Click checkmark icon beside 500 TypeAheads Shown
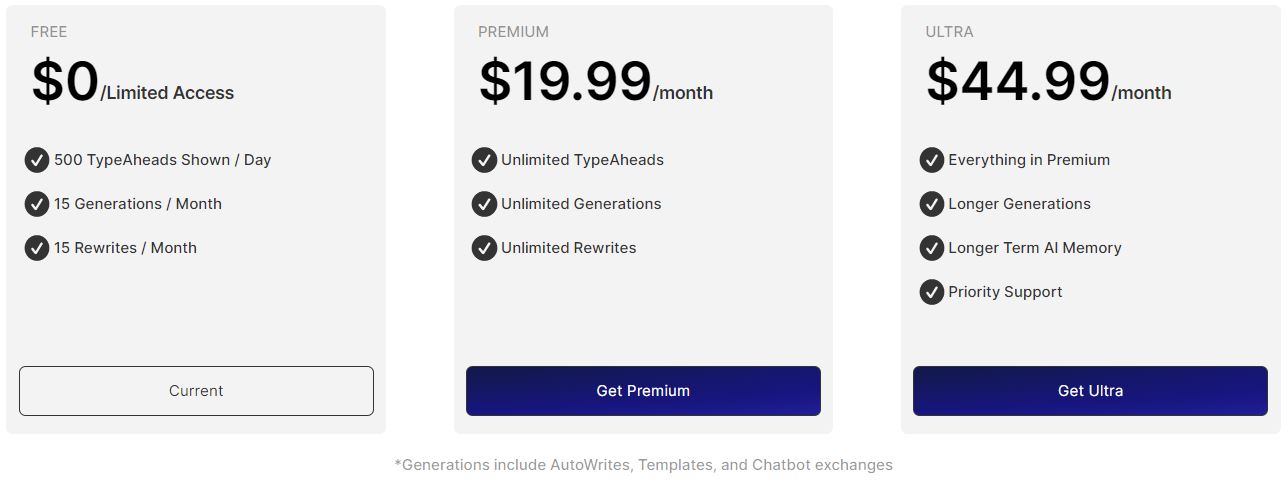Viewport: 1288px width, 485px height. (x=37, y=160)
